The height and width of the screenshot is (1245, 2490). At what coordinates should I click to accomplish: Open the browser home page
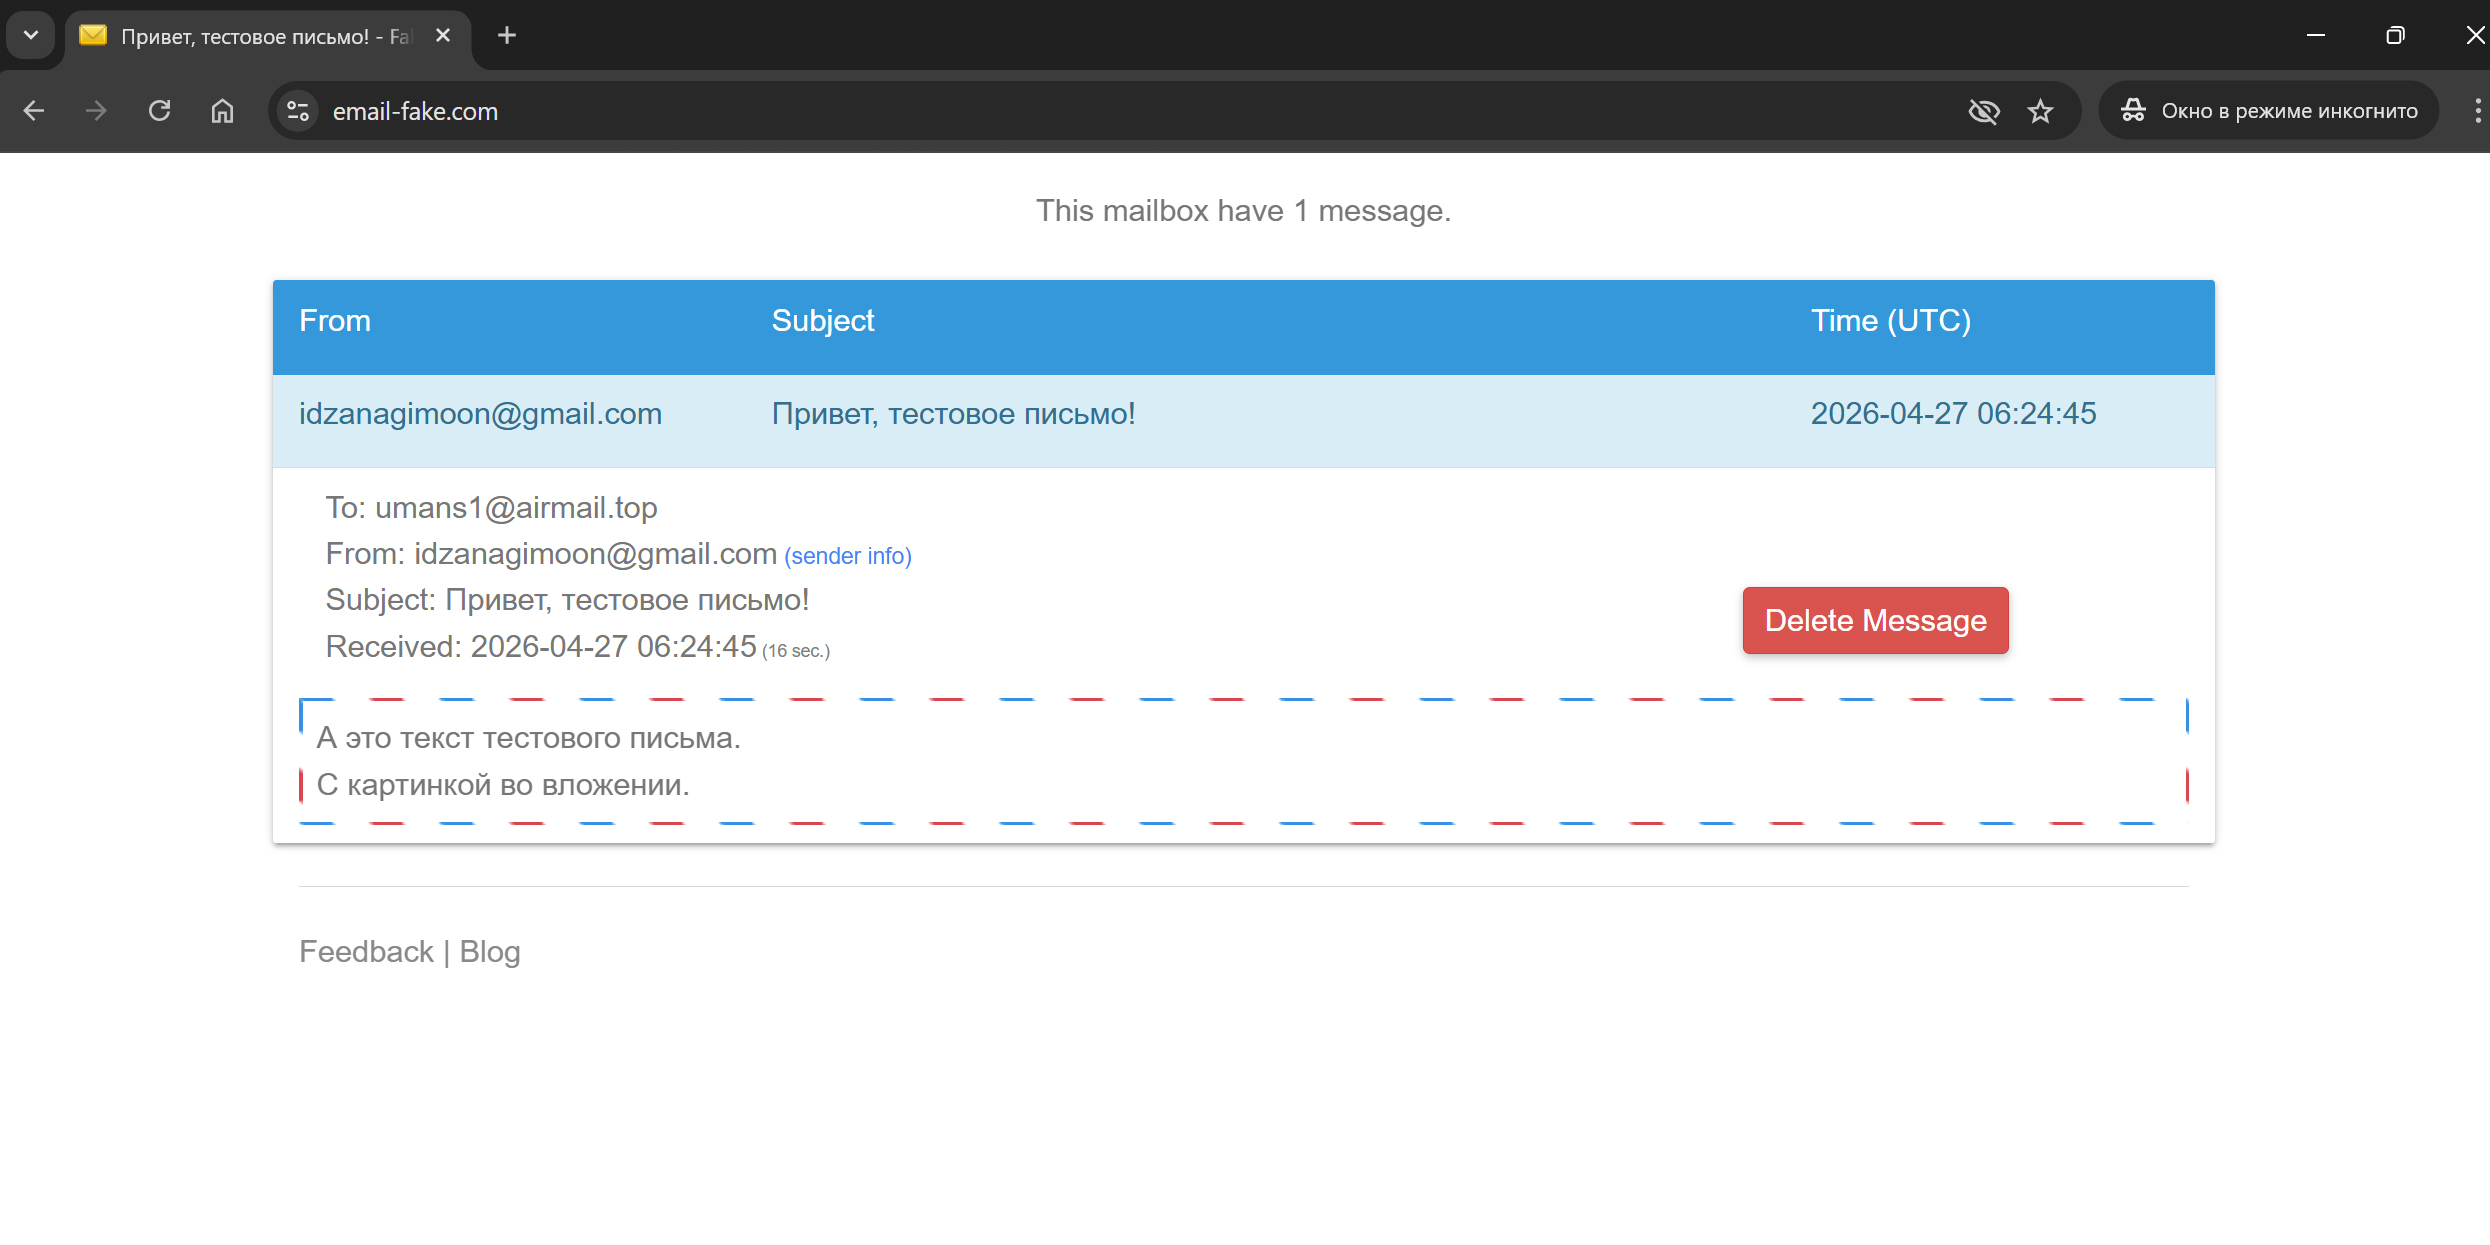coord(221,110)
